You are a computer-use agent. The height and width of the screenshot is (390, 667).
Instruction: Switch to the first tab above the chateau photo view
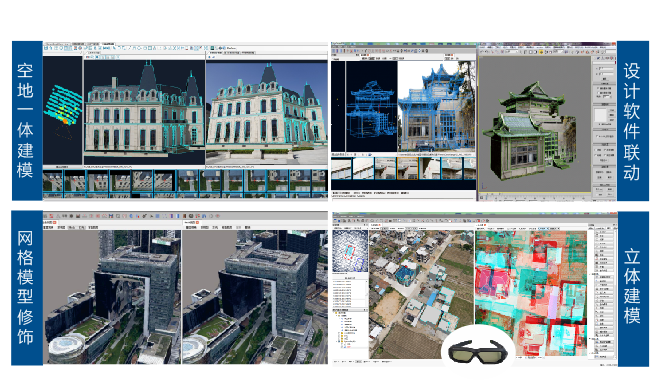click(x=215, y=53)
